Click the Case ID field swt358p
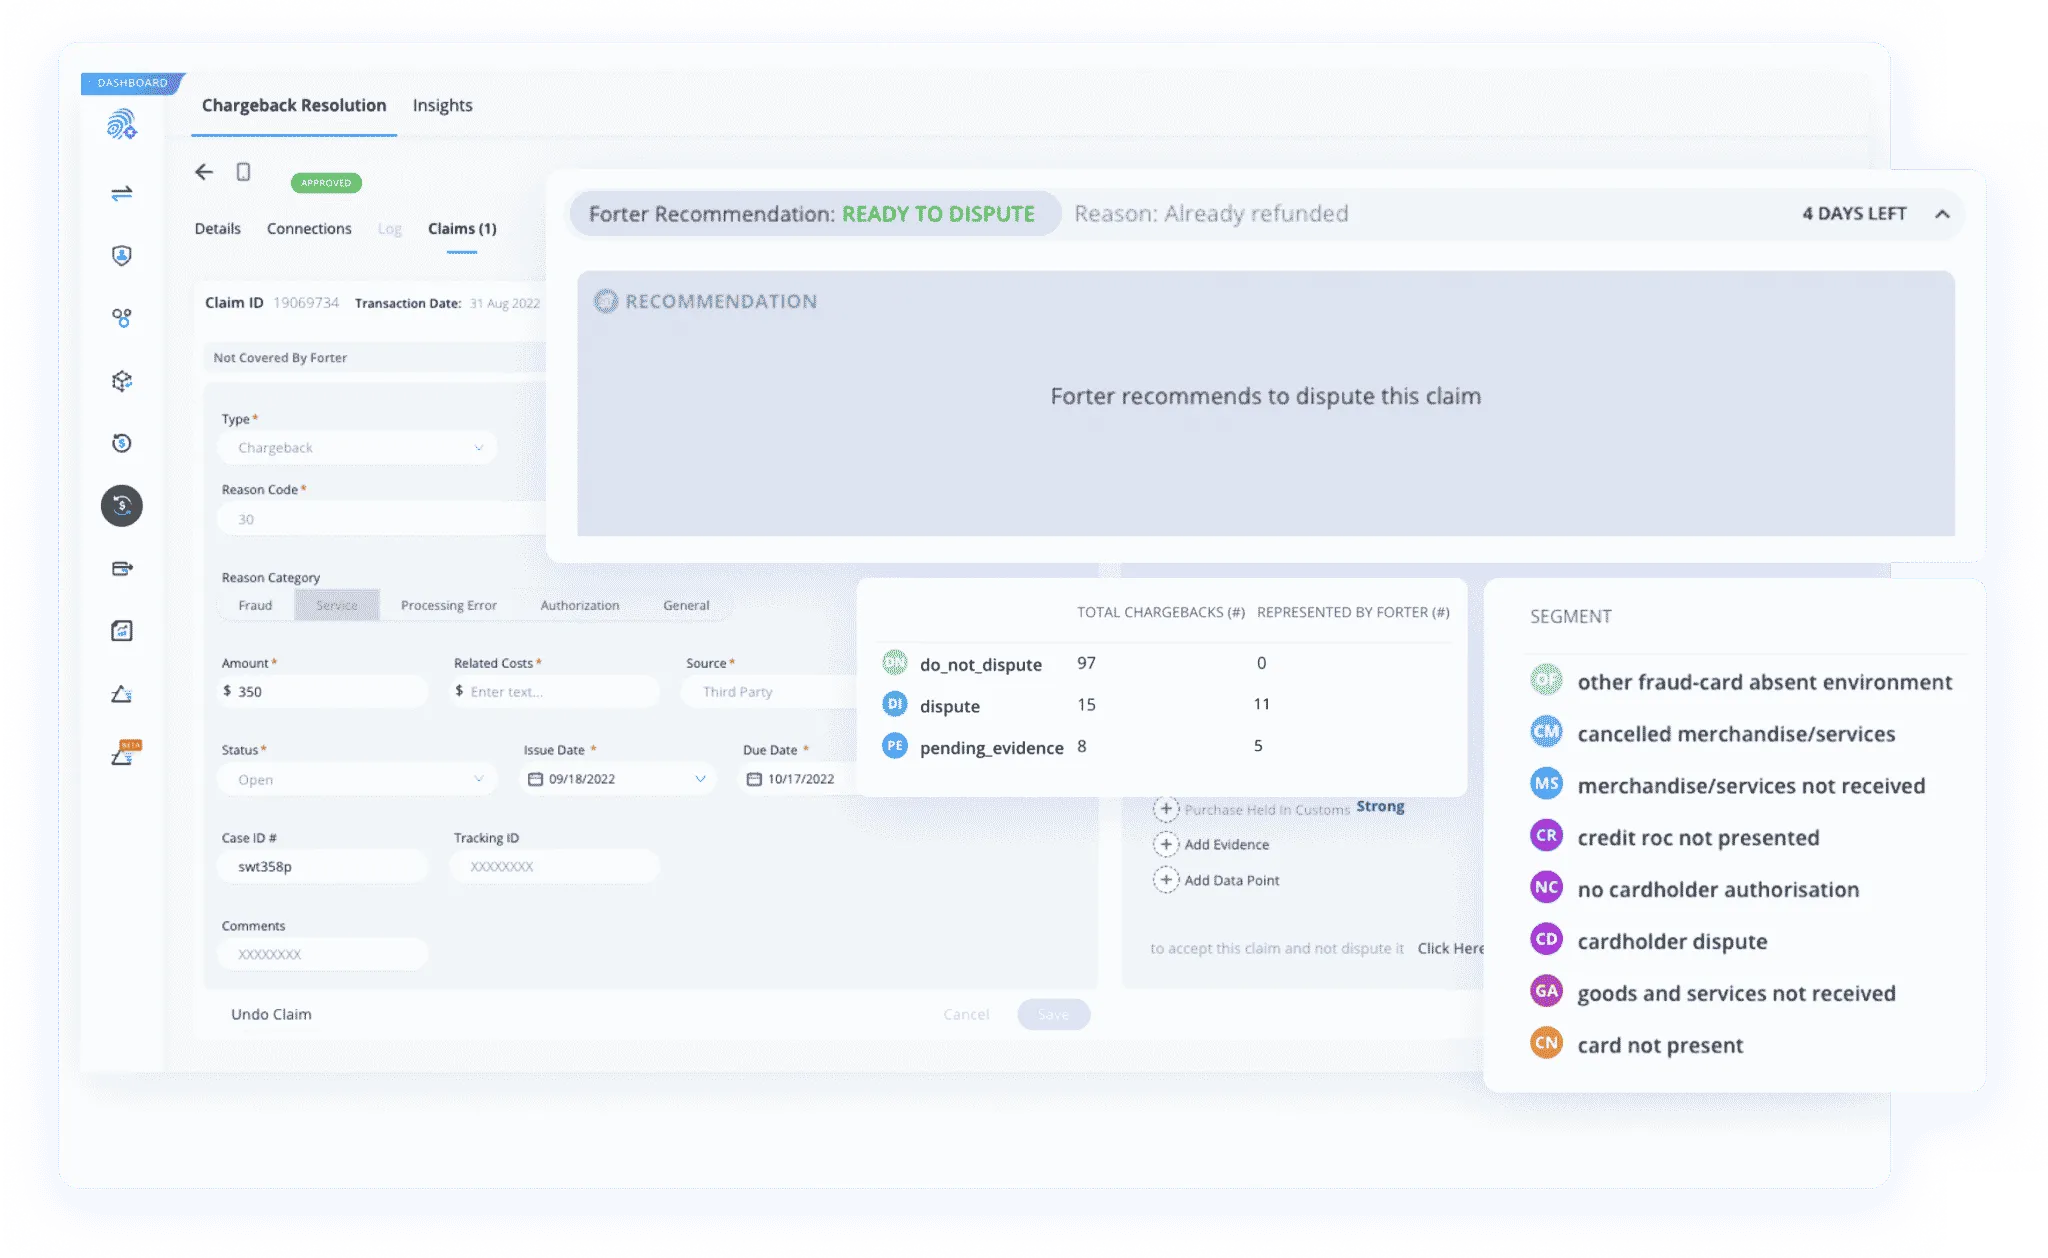Viewport: 2048px width, 1258px height. pyautogui.click(x=323, y=866)
